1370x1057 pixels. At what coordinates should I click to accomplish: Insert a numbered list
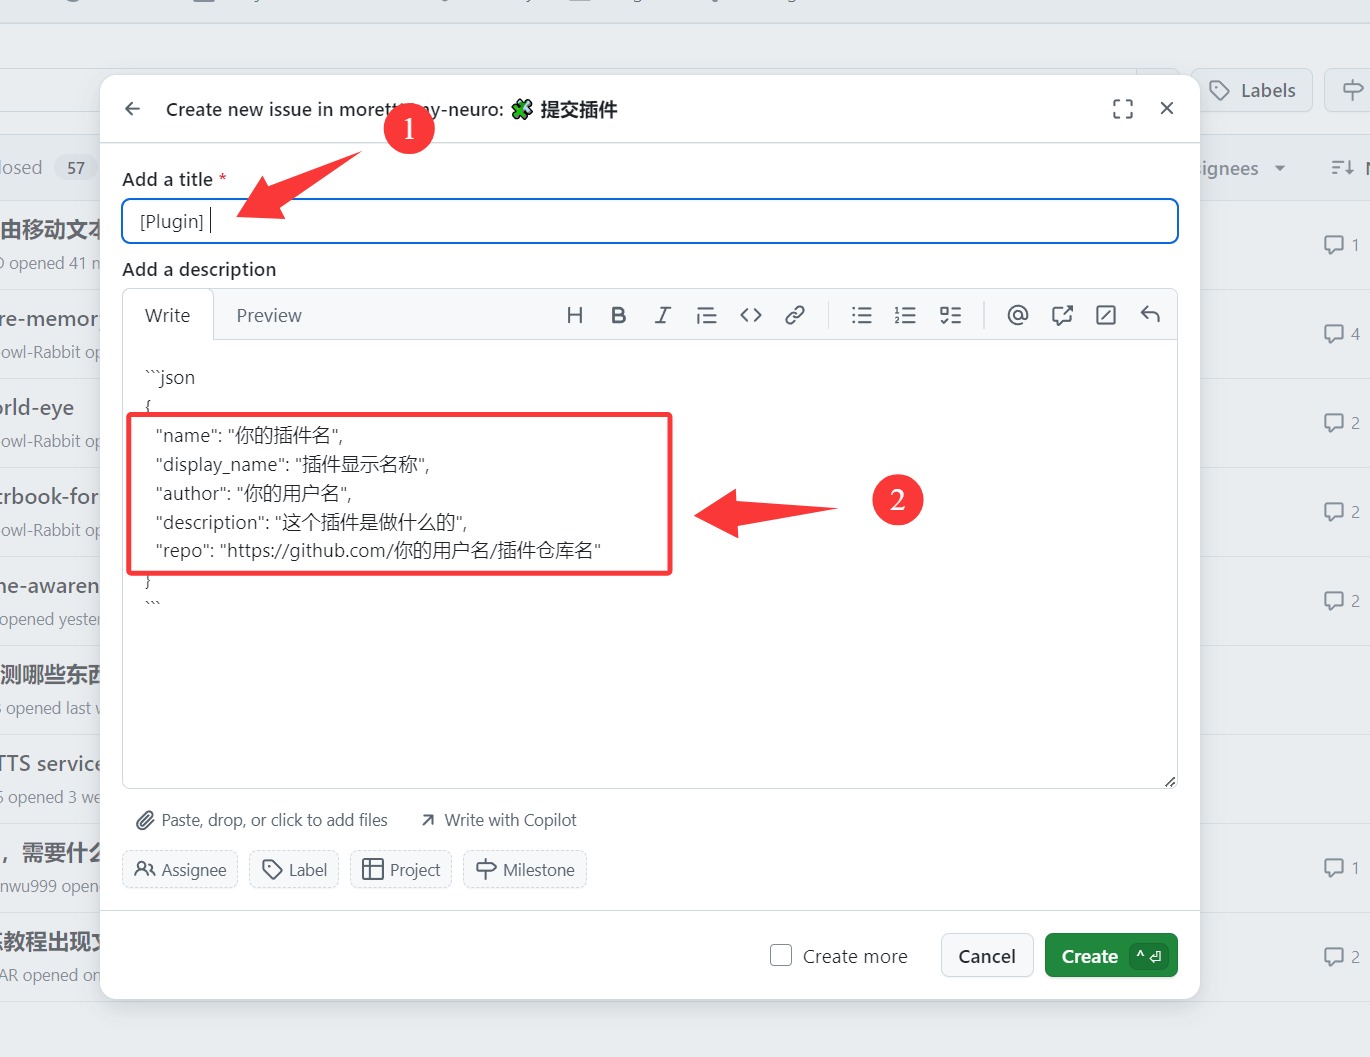(905, 316)
